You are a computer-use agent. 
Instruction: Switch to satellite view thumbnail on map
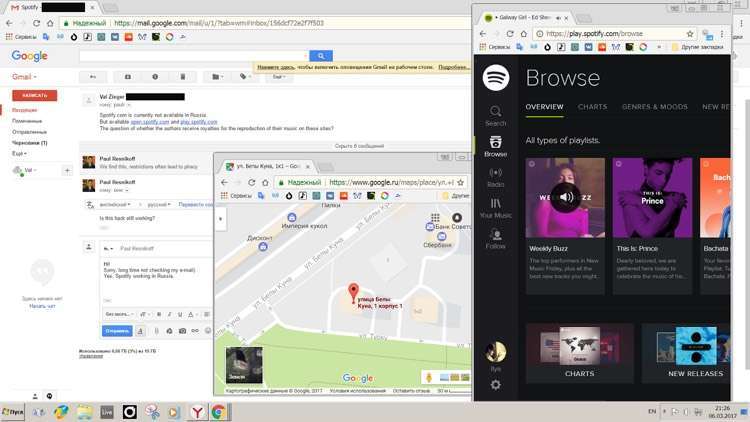(244, 365)
